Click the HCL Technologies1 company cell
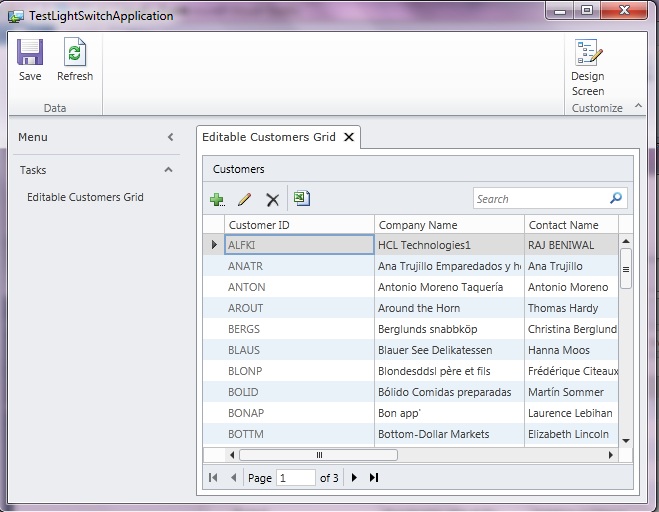The width and height of the screenshot is (659, 512). tap(449, 245)
